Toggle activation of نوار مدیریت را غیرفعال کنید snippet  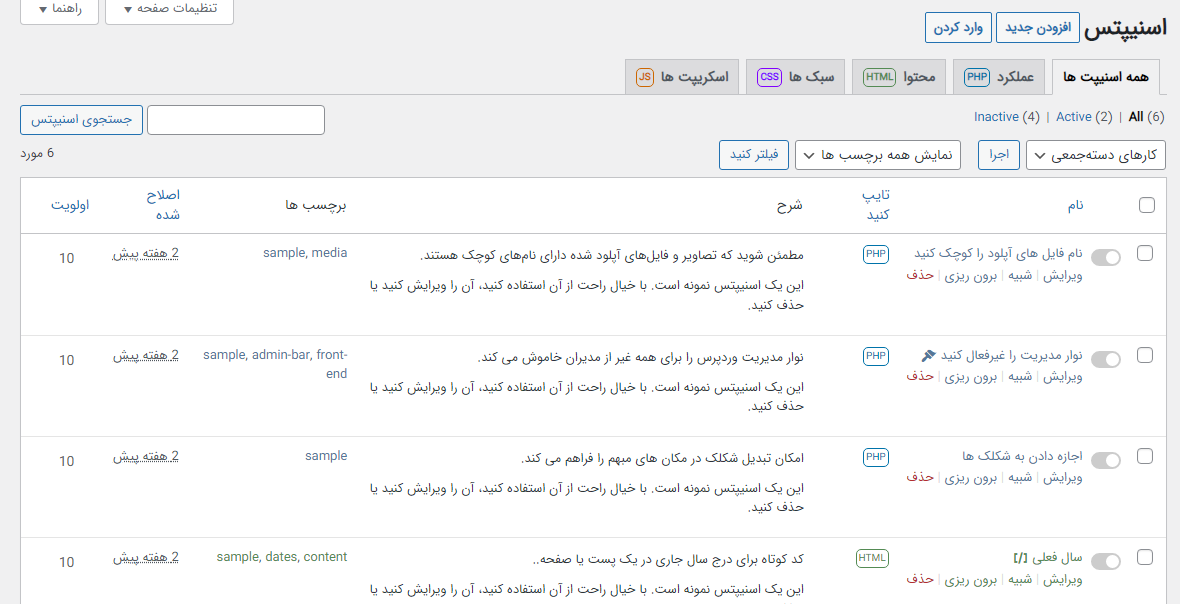[x=1105, y=360]
